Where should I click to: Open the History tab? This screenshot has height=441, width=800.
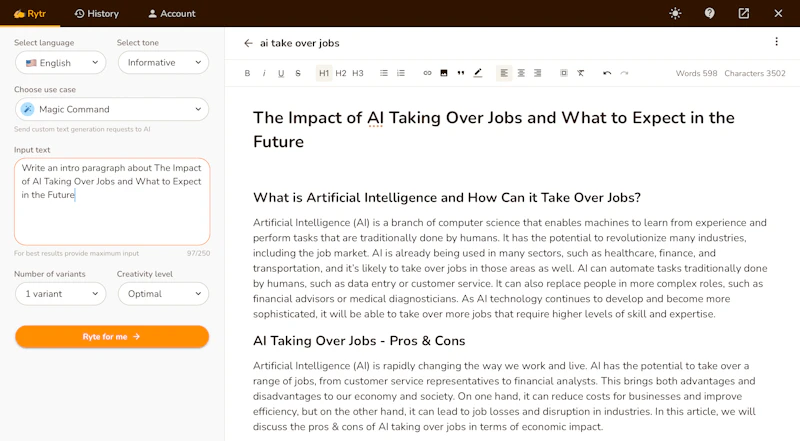tap(96, 14)
